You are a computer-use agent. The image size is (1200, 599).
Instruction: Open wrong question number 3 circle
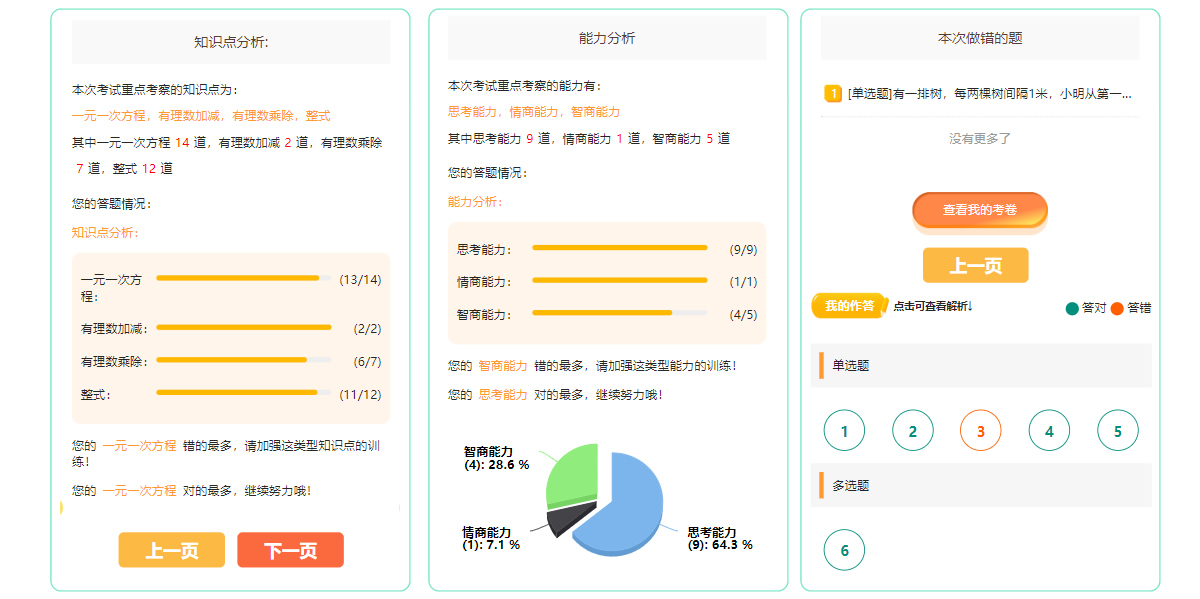coord(980,431)
